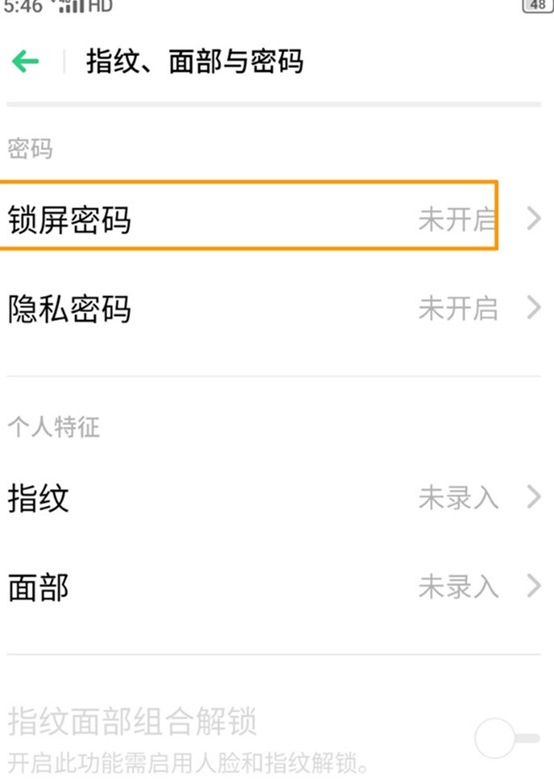Viewport: 554px width, 779px height.
Task: Tap the green back arrow
Action: point(25,62)
